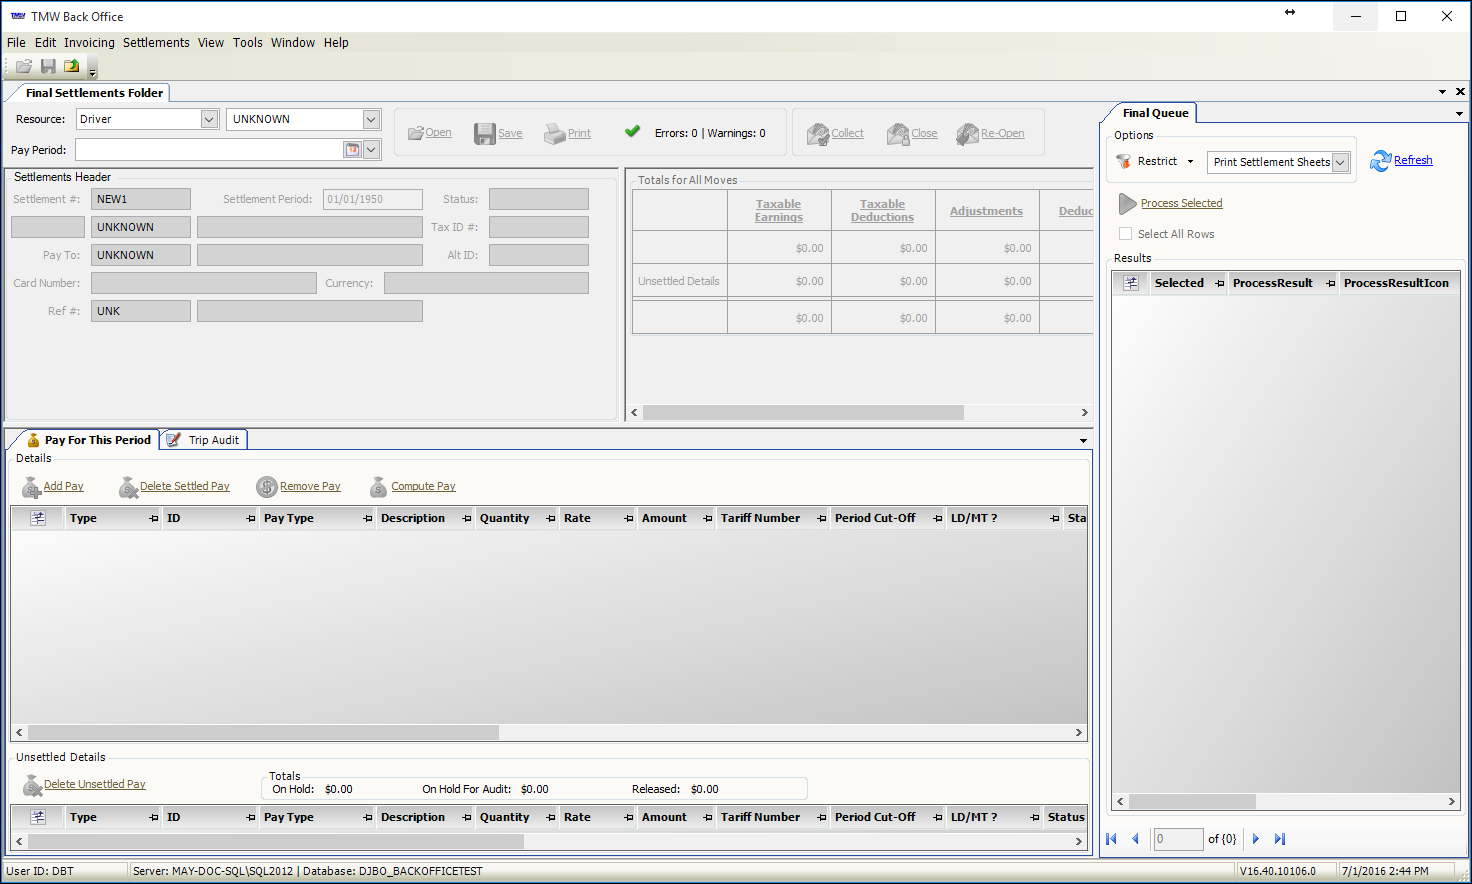Open the Invoicing menu
Screen dimensions: 1472x884
coord(89,43)
